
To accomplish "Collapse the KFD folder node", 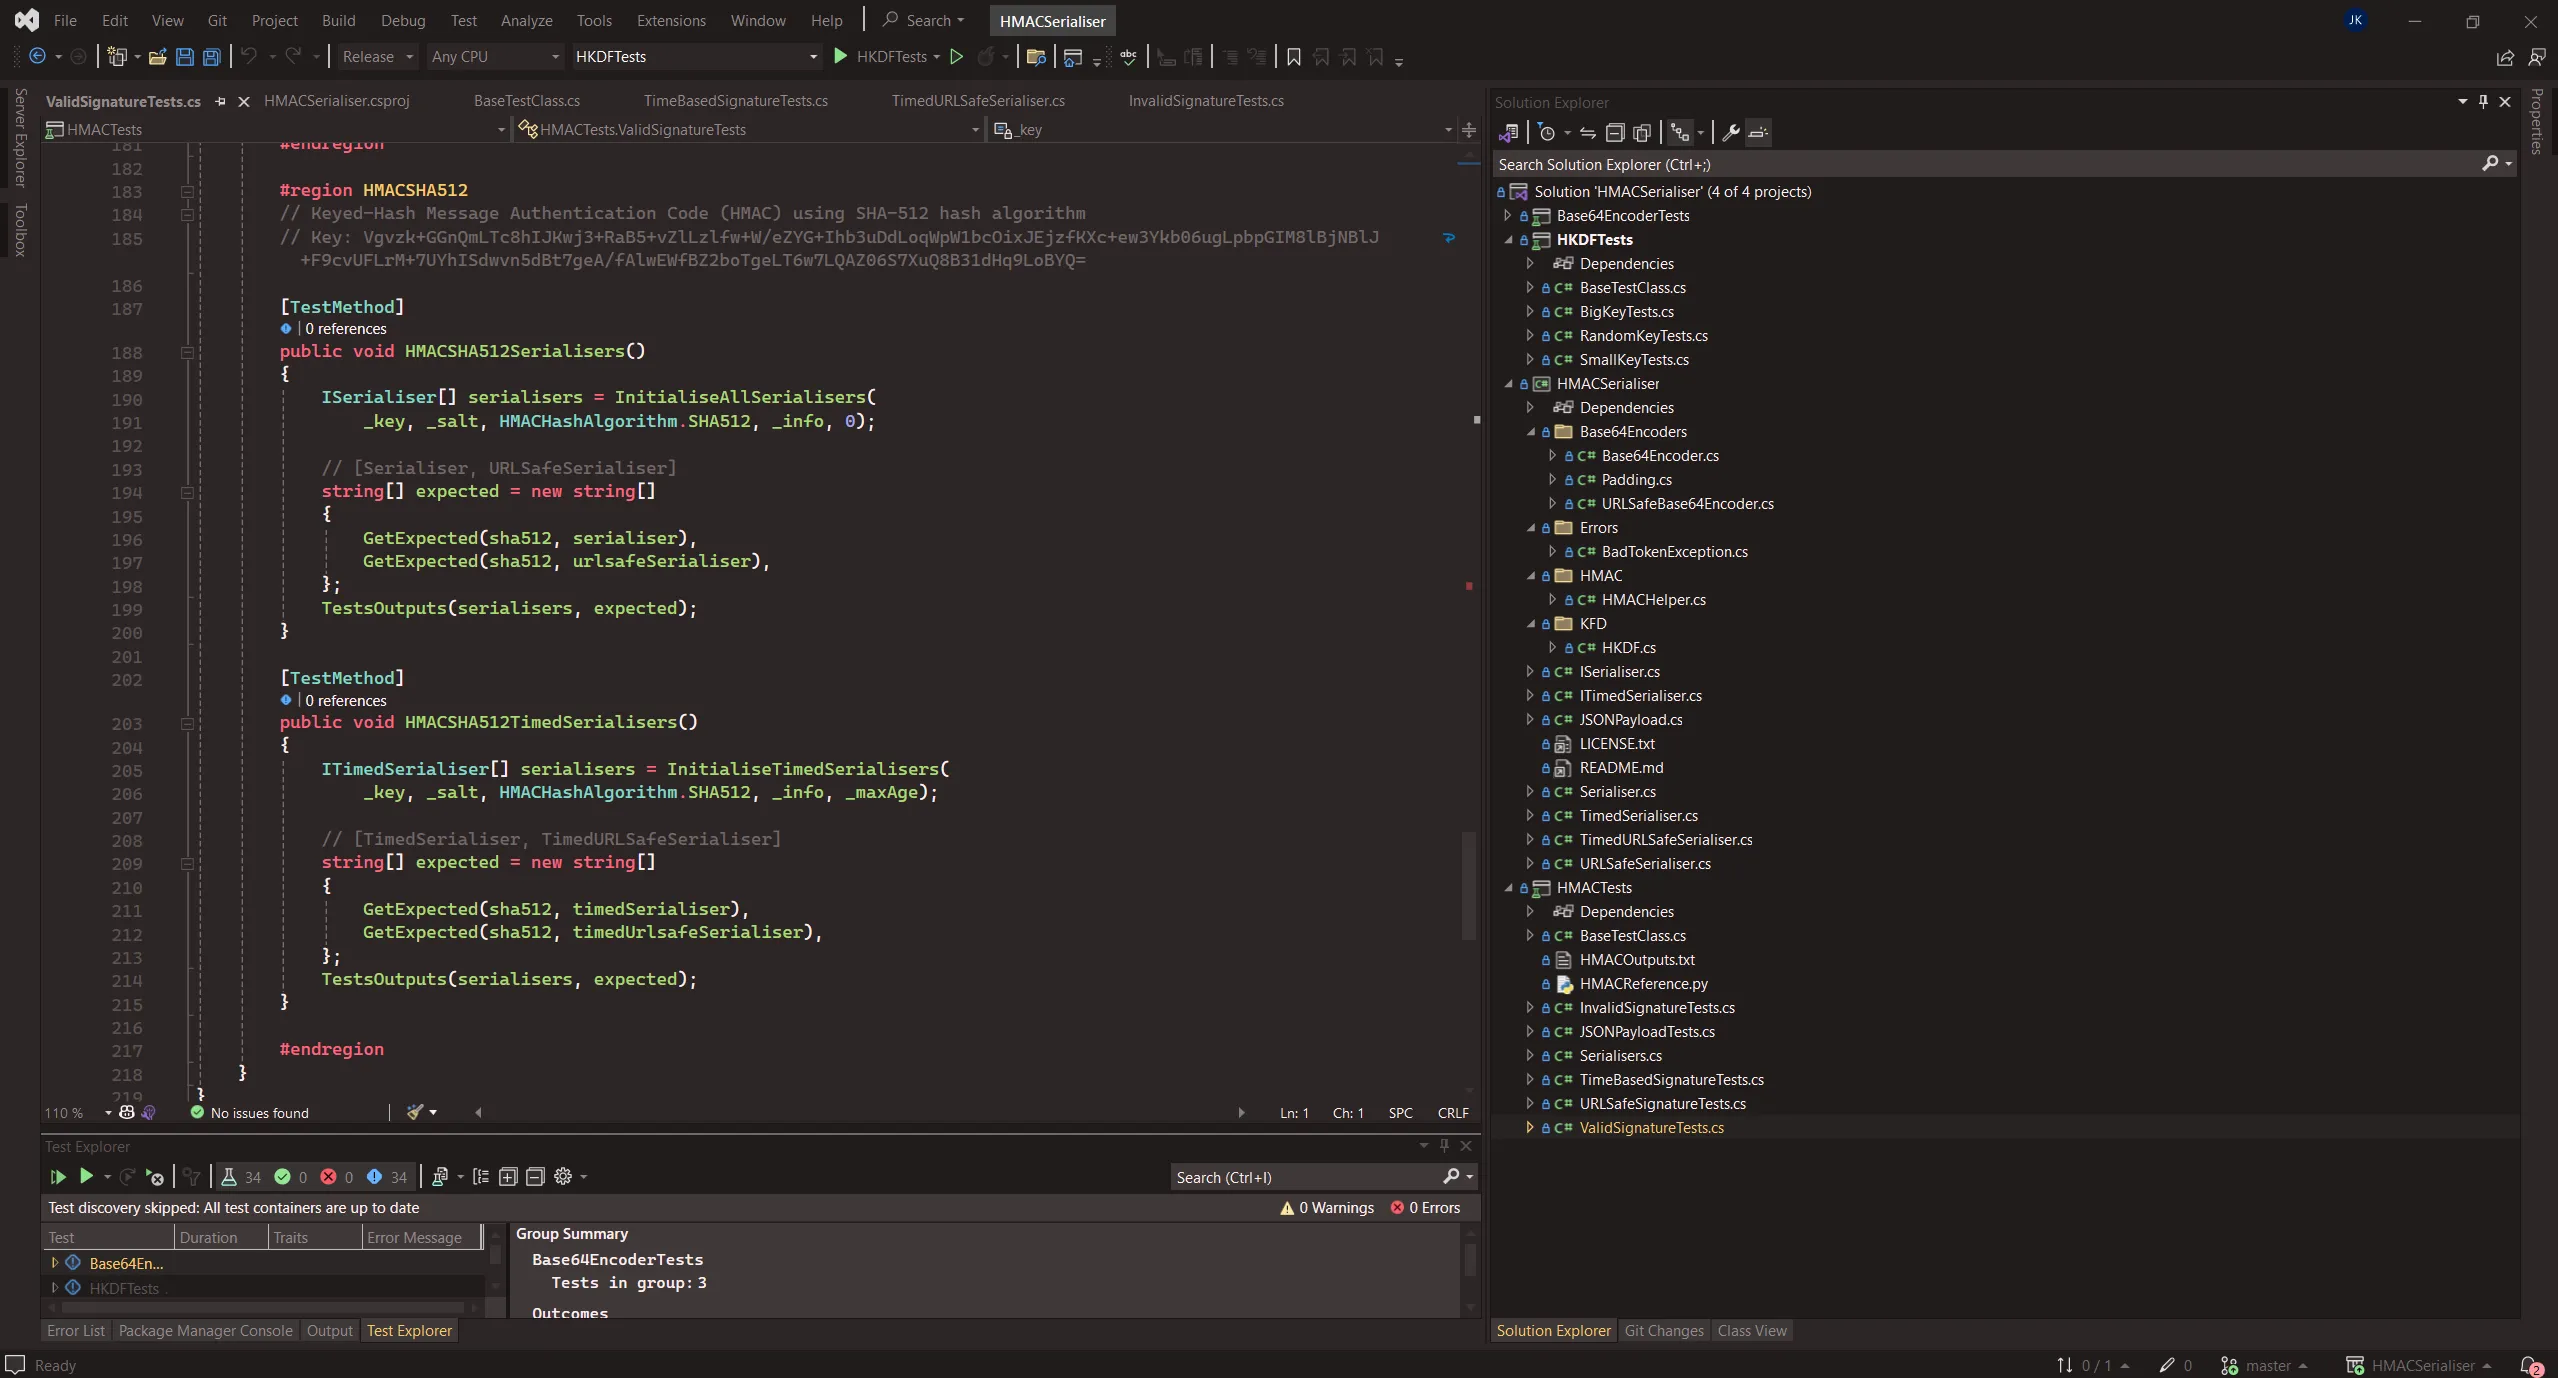I will (1531, 624).
